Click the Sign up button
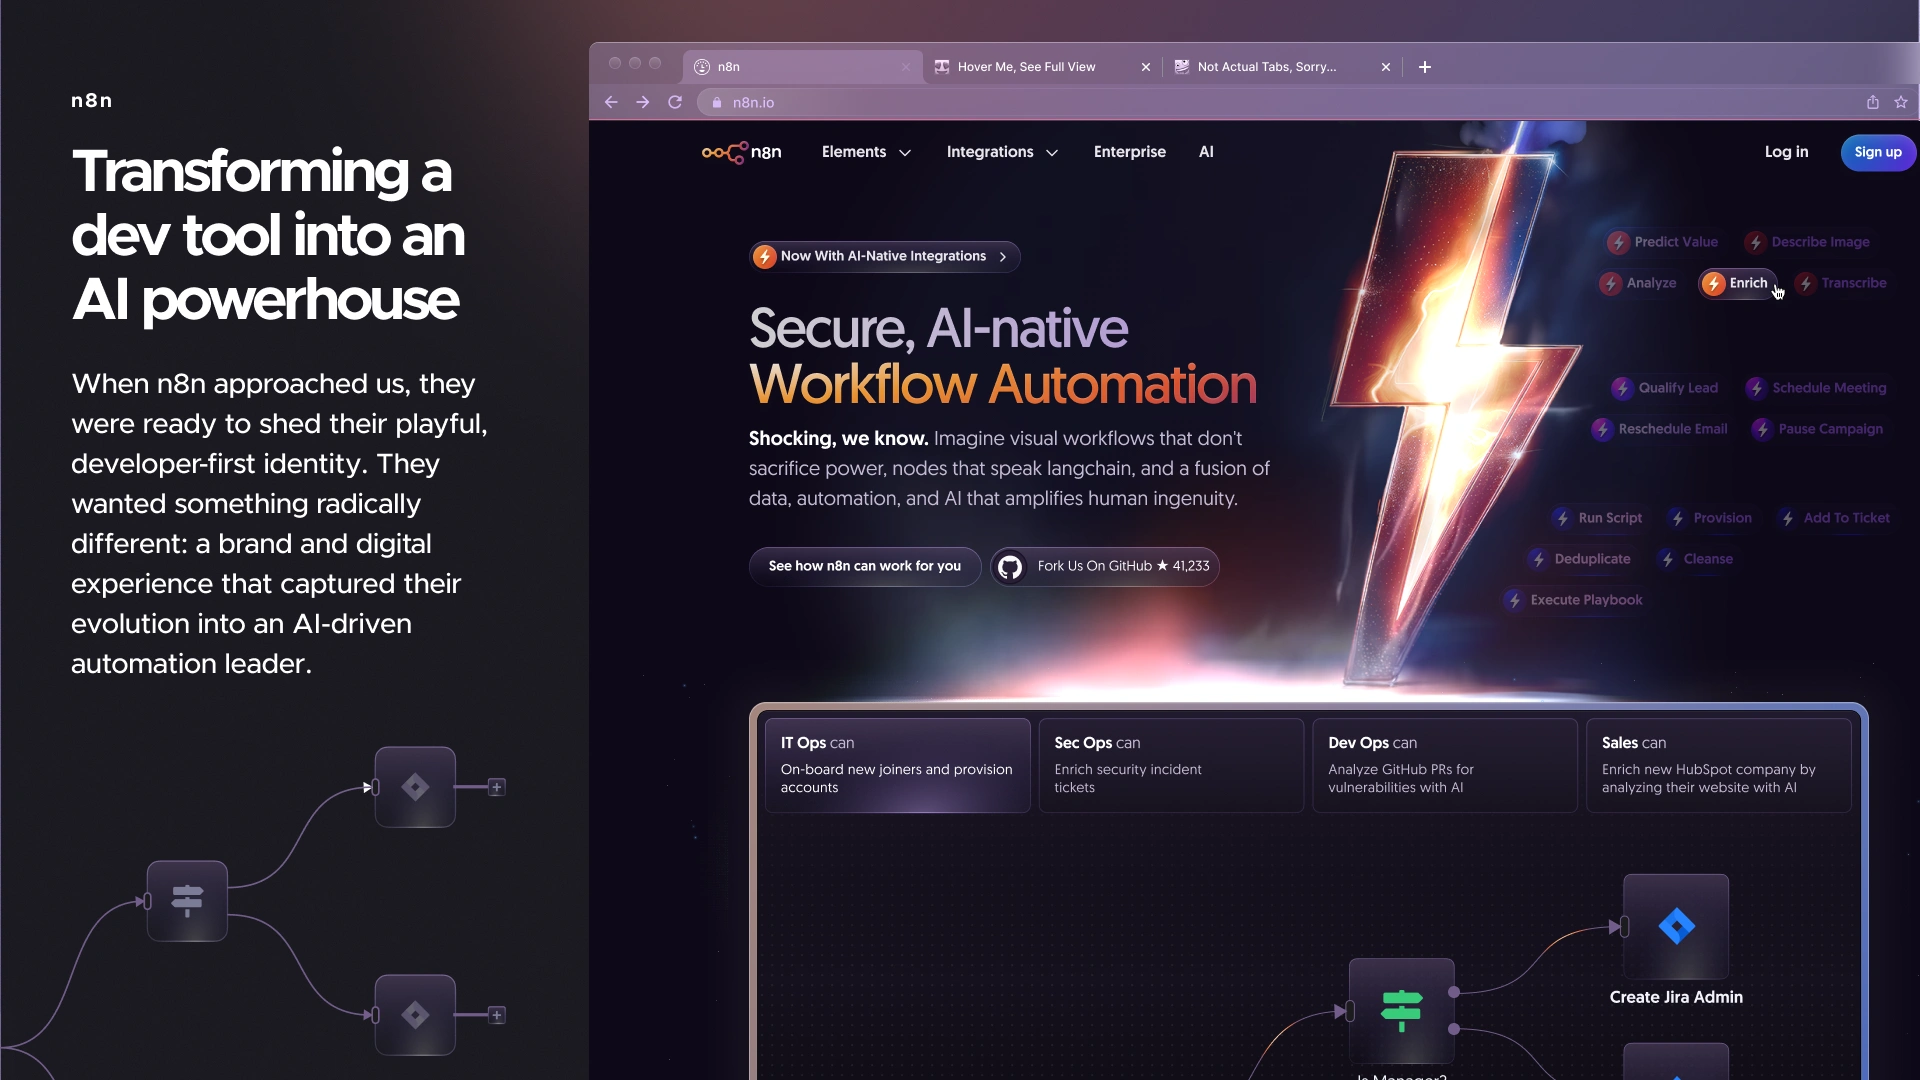This screenshot has height=1080, width=1920. pyautogui.click(x=1878, y=152)
